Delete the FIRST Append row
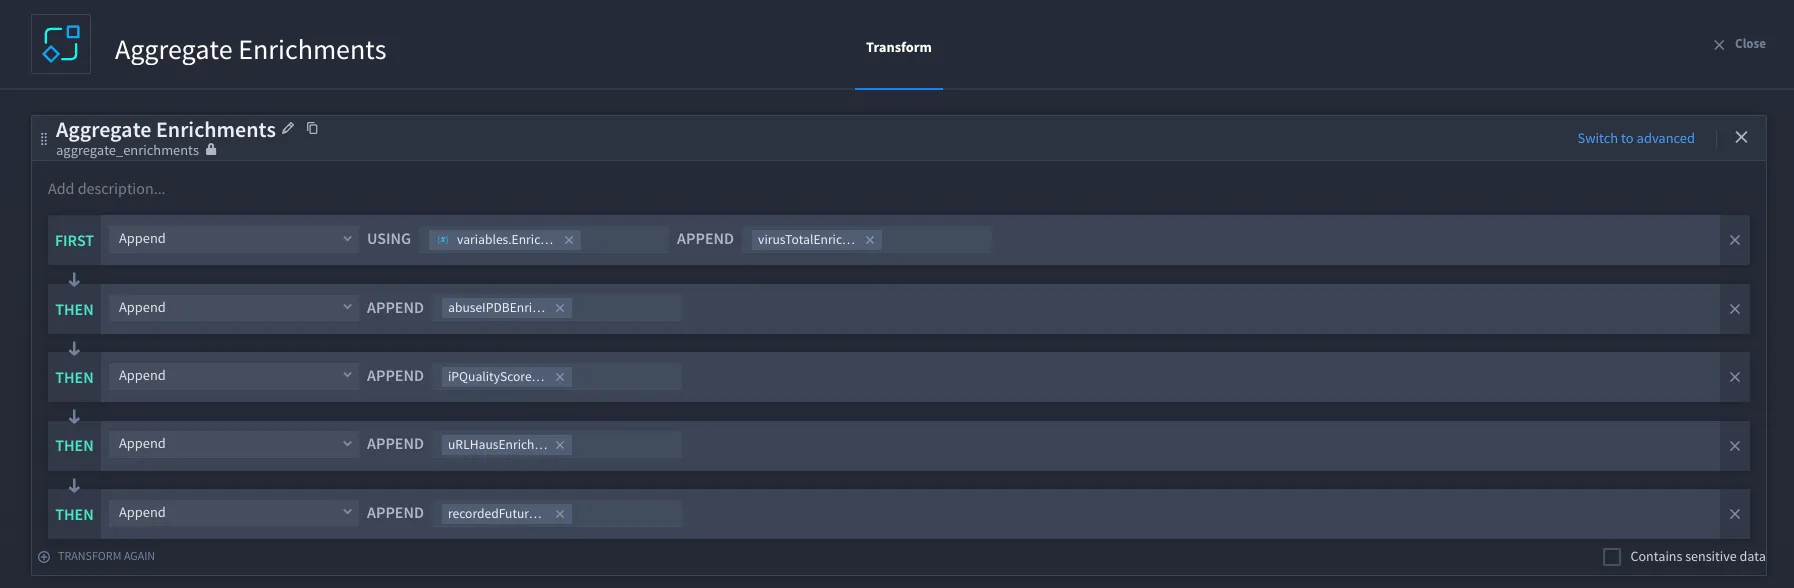Viewport: 1794px width, 588px height. (x=1735, y=240)
